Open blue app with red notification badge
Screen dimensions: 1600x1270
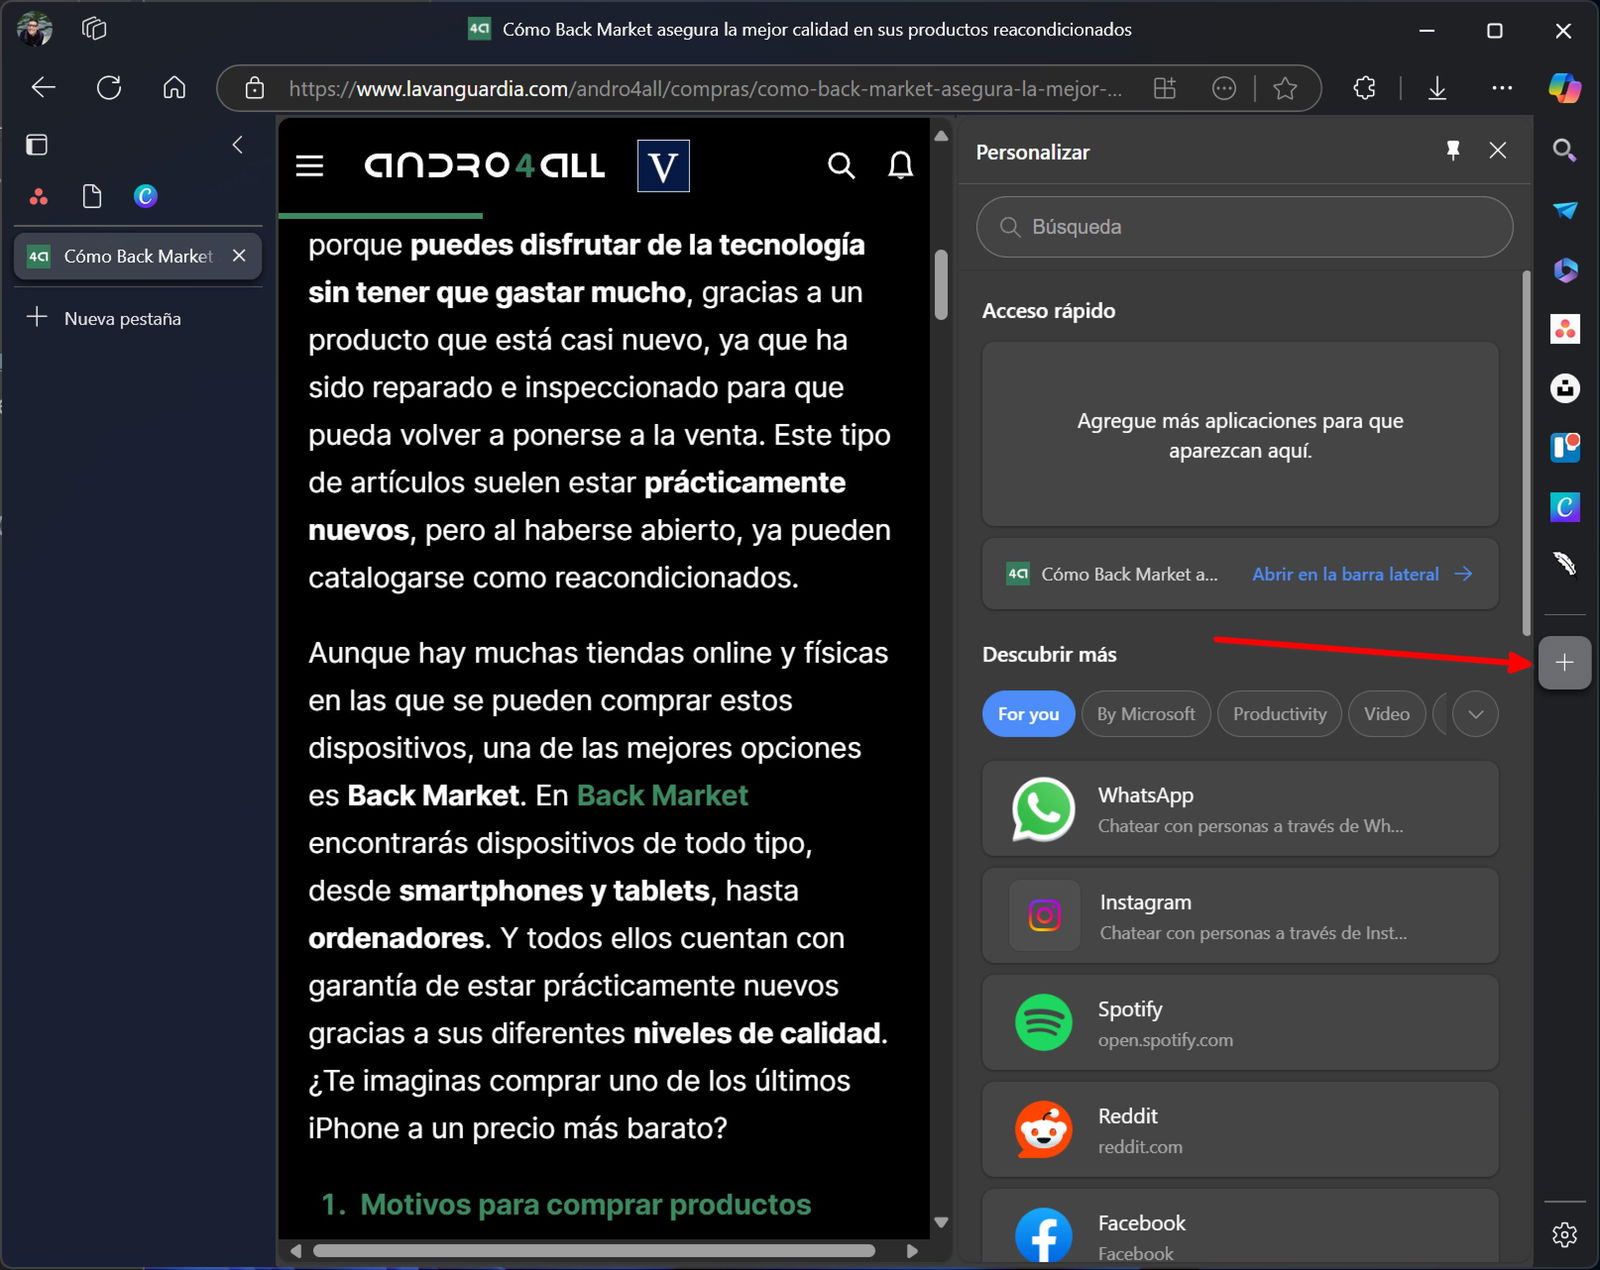click(x=1565, y=447)
